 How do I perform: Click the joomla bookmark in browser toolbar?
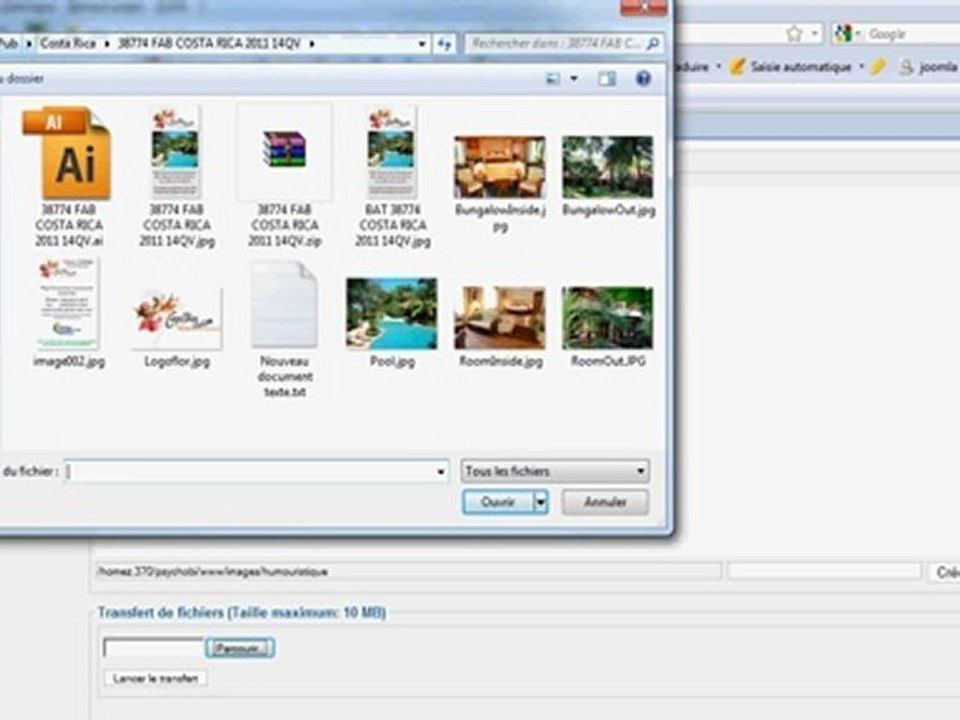click(x=928, y=67)
